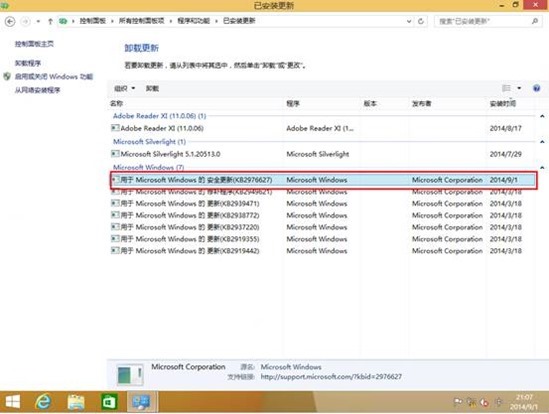
Task: Collapse the Microsoft Windows group
Action: pyautogui.click(x=542, y=167)
